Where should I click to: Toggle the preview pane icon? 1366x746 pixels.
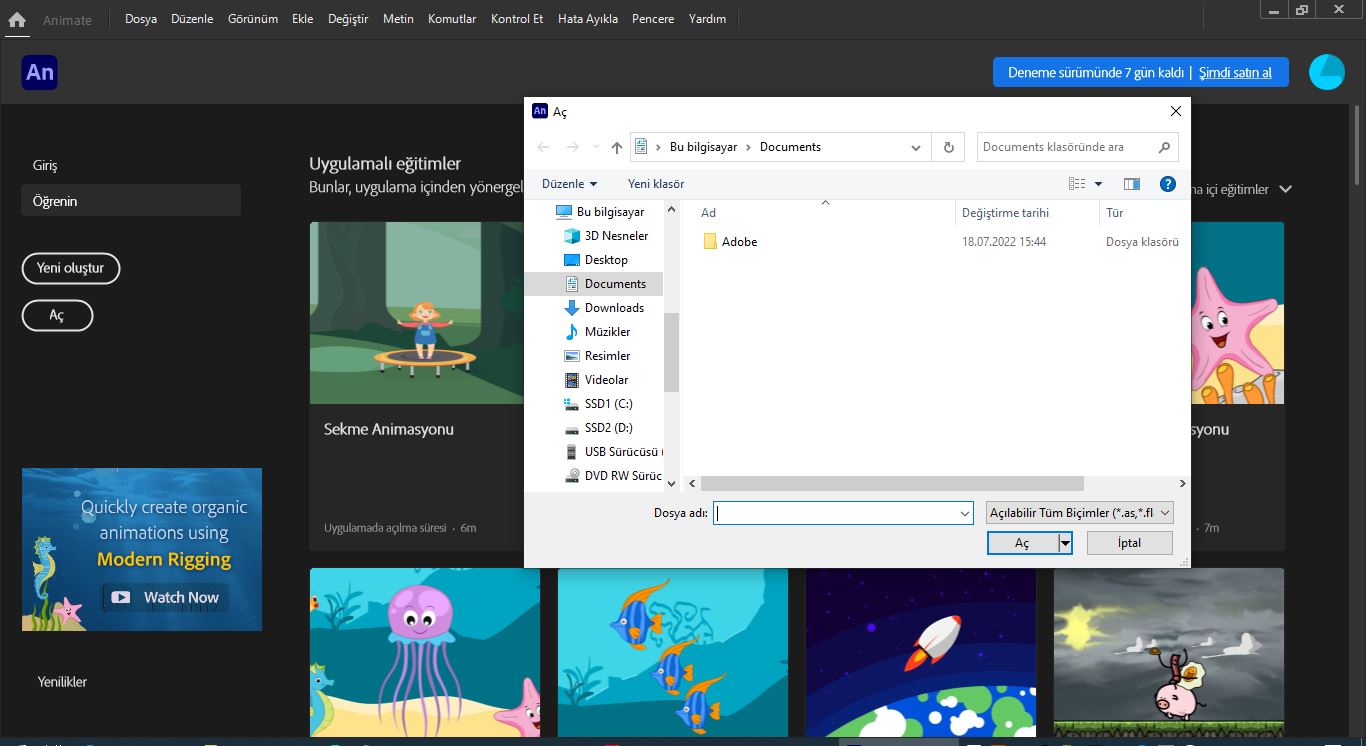tap(1132, 184)
